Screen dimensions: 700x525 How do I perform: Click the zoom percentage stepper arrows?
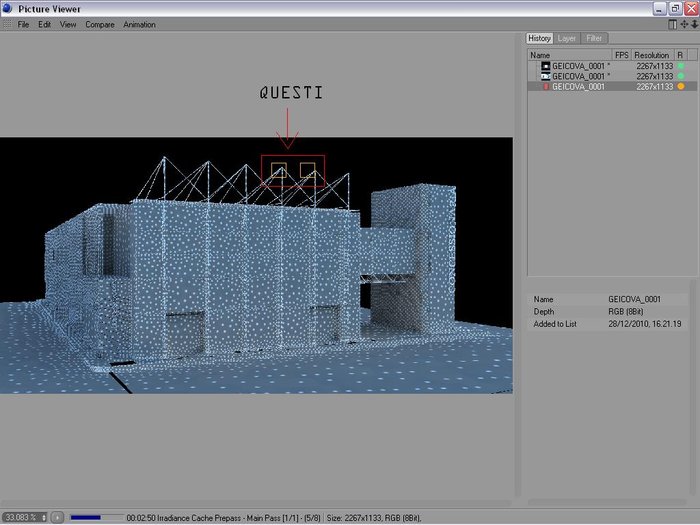click(x=44, y=517)
